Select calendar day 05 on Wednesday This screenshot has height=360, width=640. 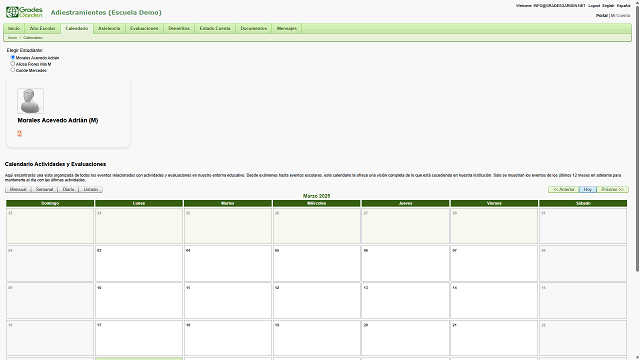coord(317,263)
